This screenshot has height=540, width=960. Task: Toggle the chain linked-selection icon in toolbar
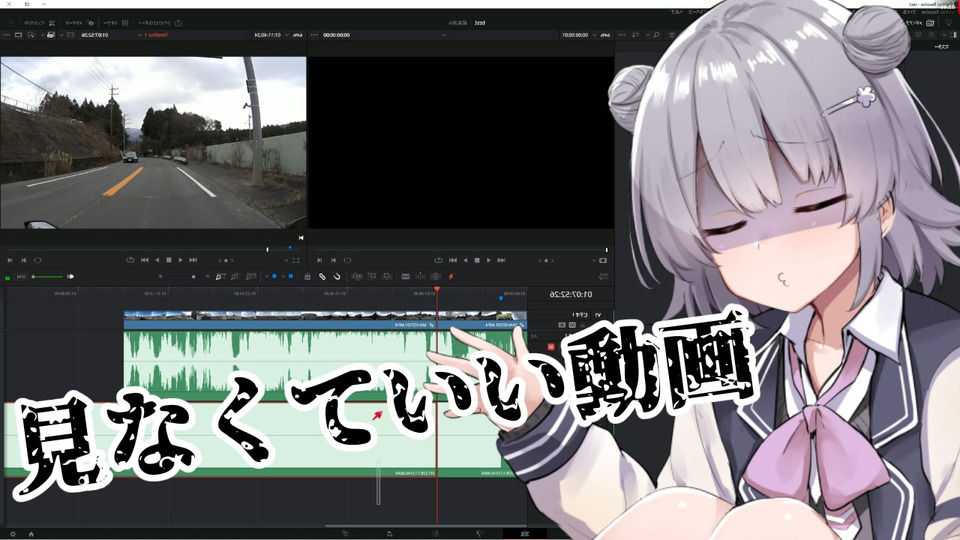pos(322,277)
